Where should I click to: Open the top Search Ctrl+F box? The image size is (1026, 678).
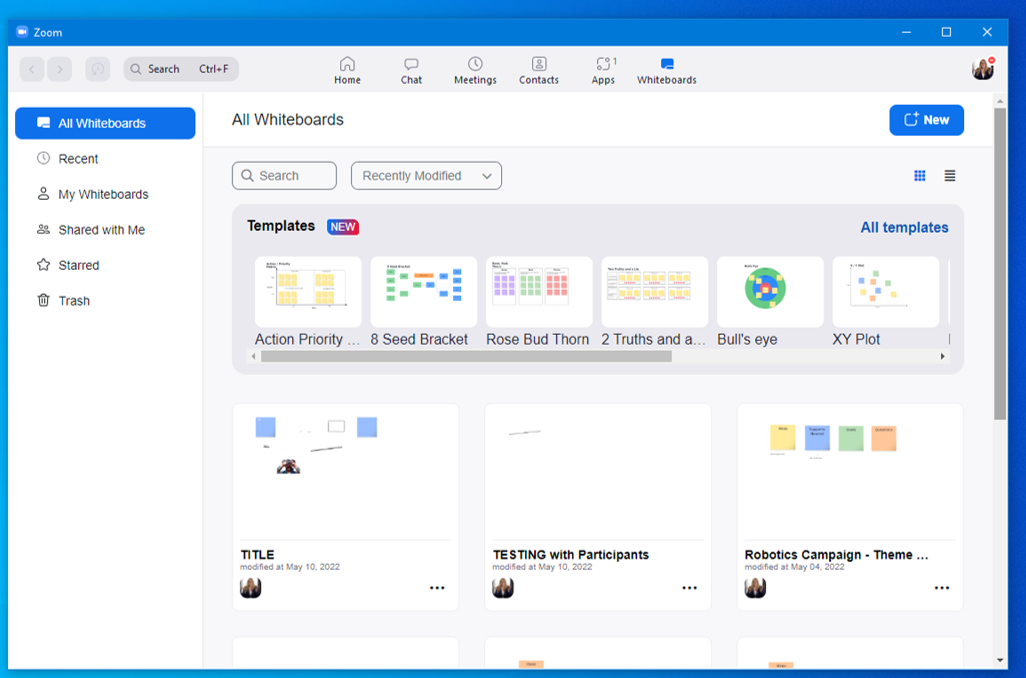[181, 69]
